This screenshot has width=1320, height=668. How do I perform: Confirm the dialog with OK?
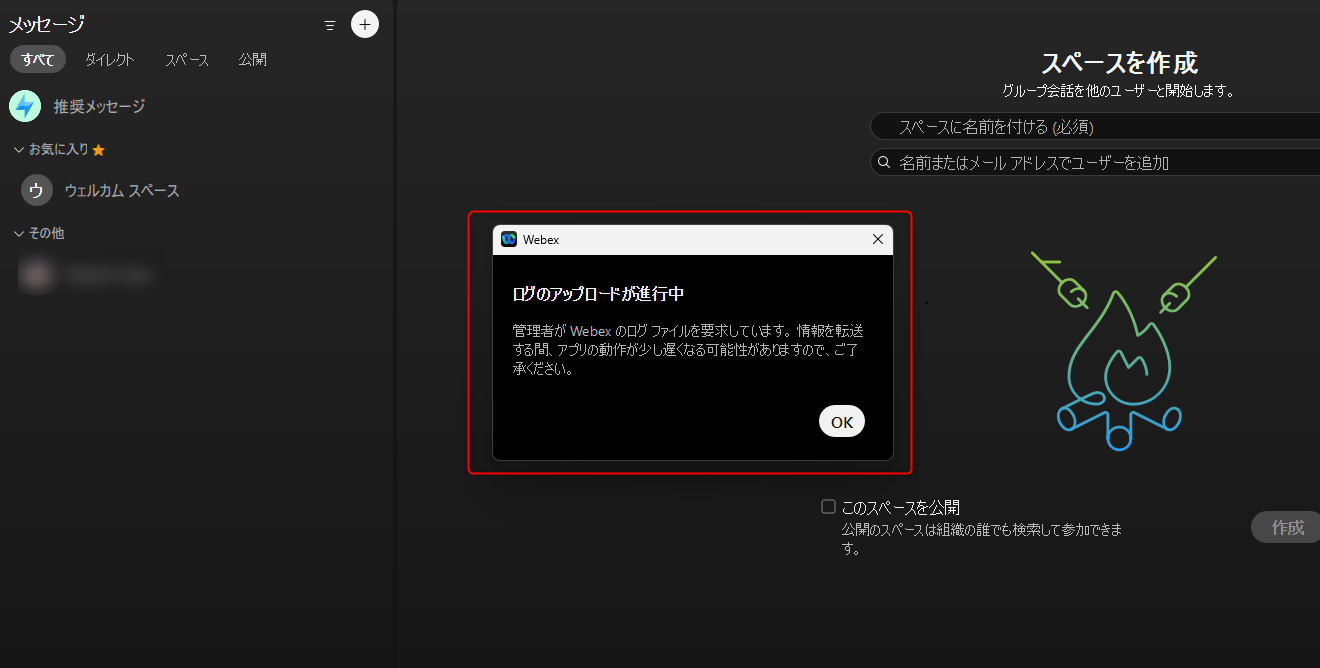(x=842, y=422)
